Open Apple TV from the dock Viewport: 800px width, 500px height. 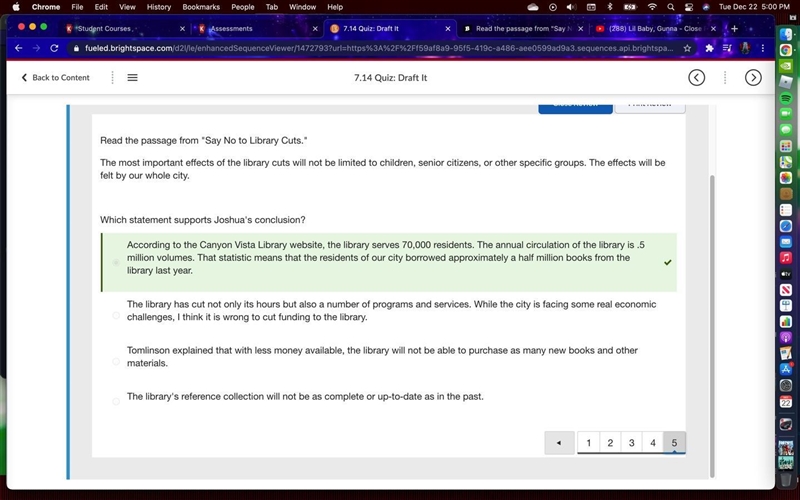786,274
